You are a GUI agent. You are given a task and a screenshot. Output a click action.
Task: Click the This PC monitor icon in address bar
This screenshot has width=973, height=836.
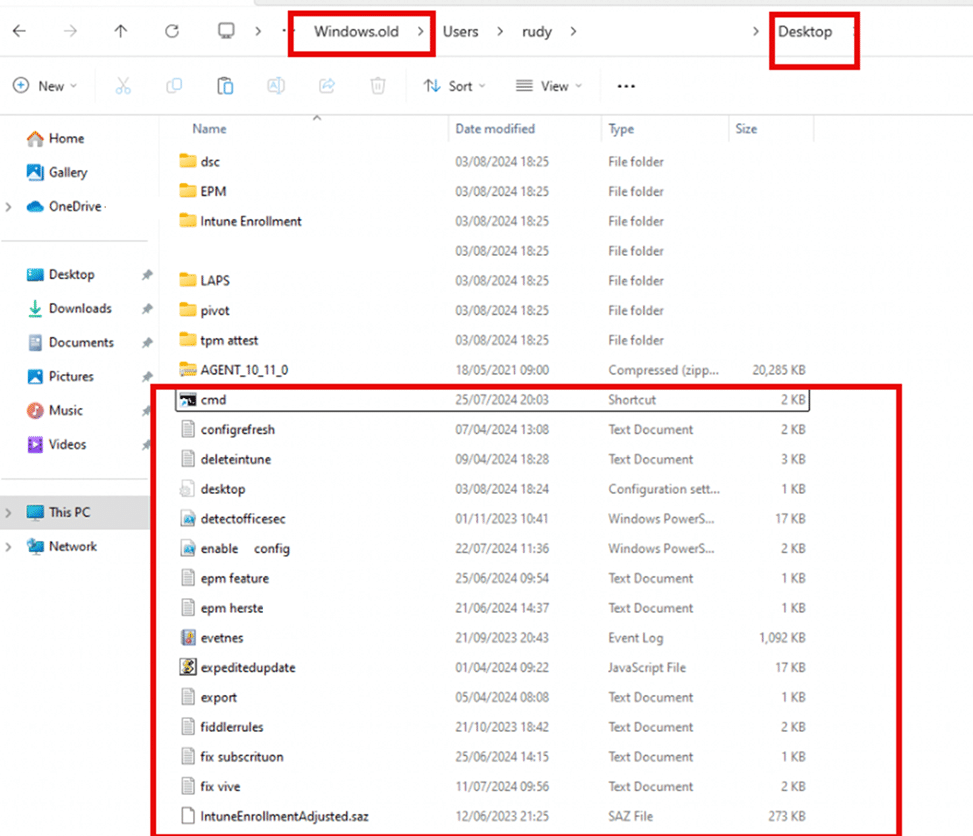(x=226, y=31)
